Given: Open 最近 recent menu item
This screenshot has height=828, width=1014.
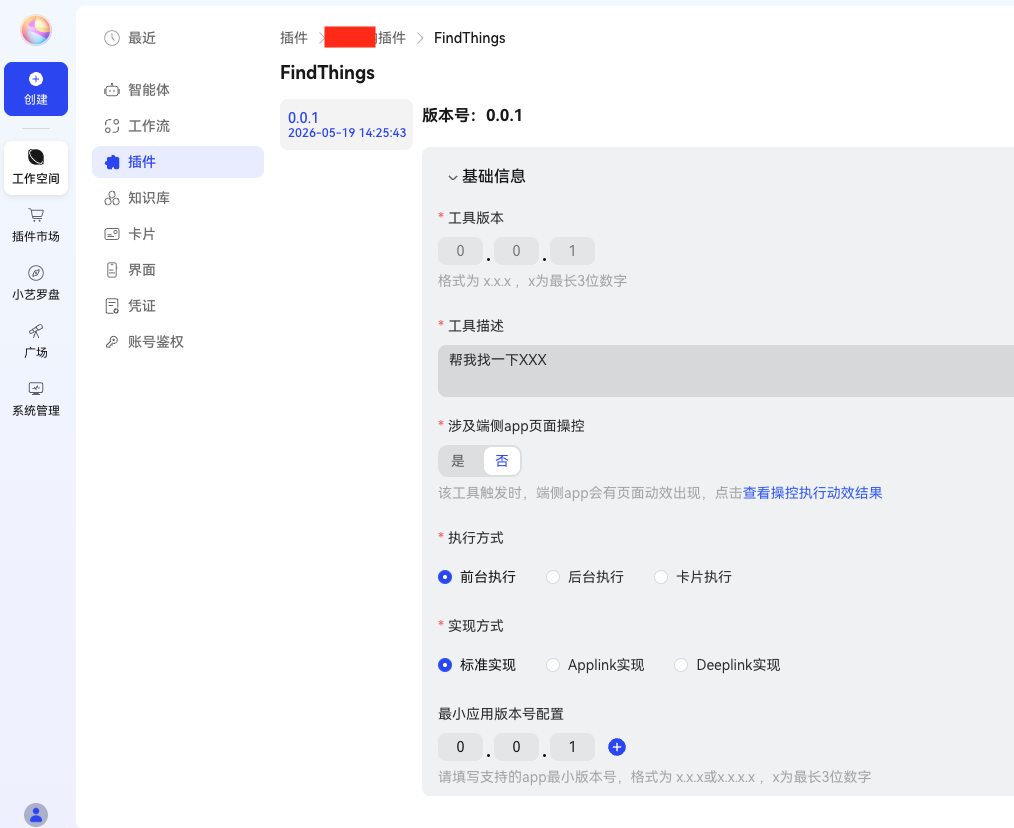Looking at the screenshot, I should coord(178,38).
